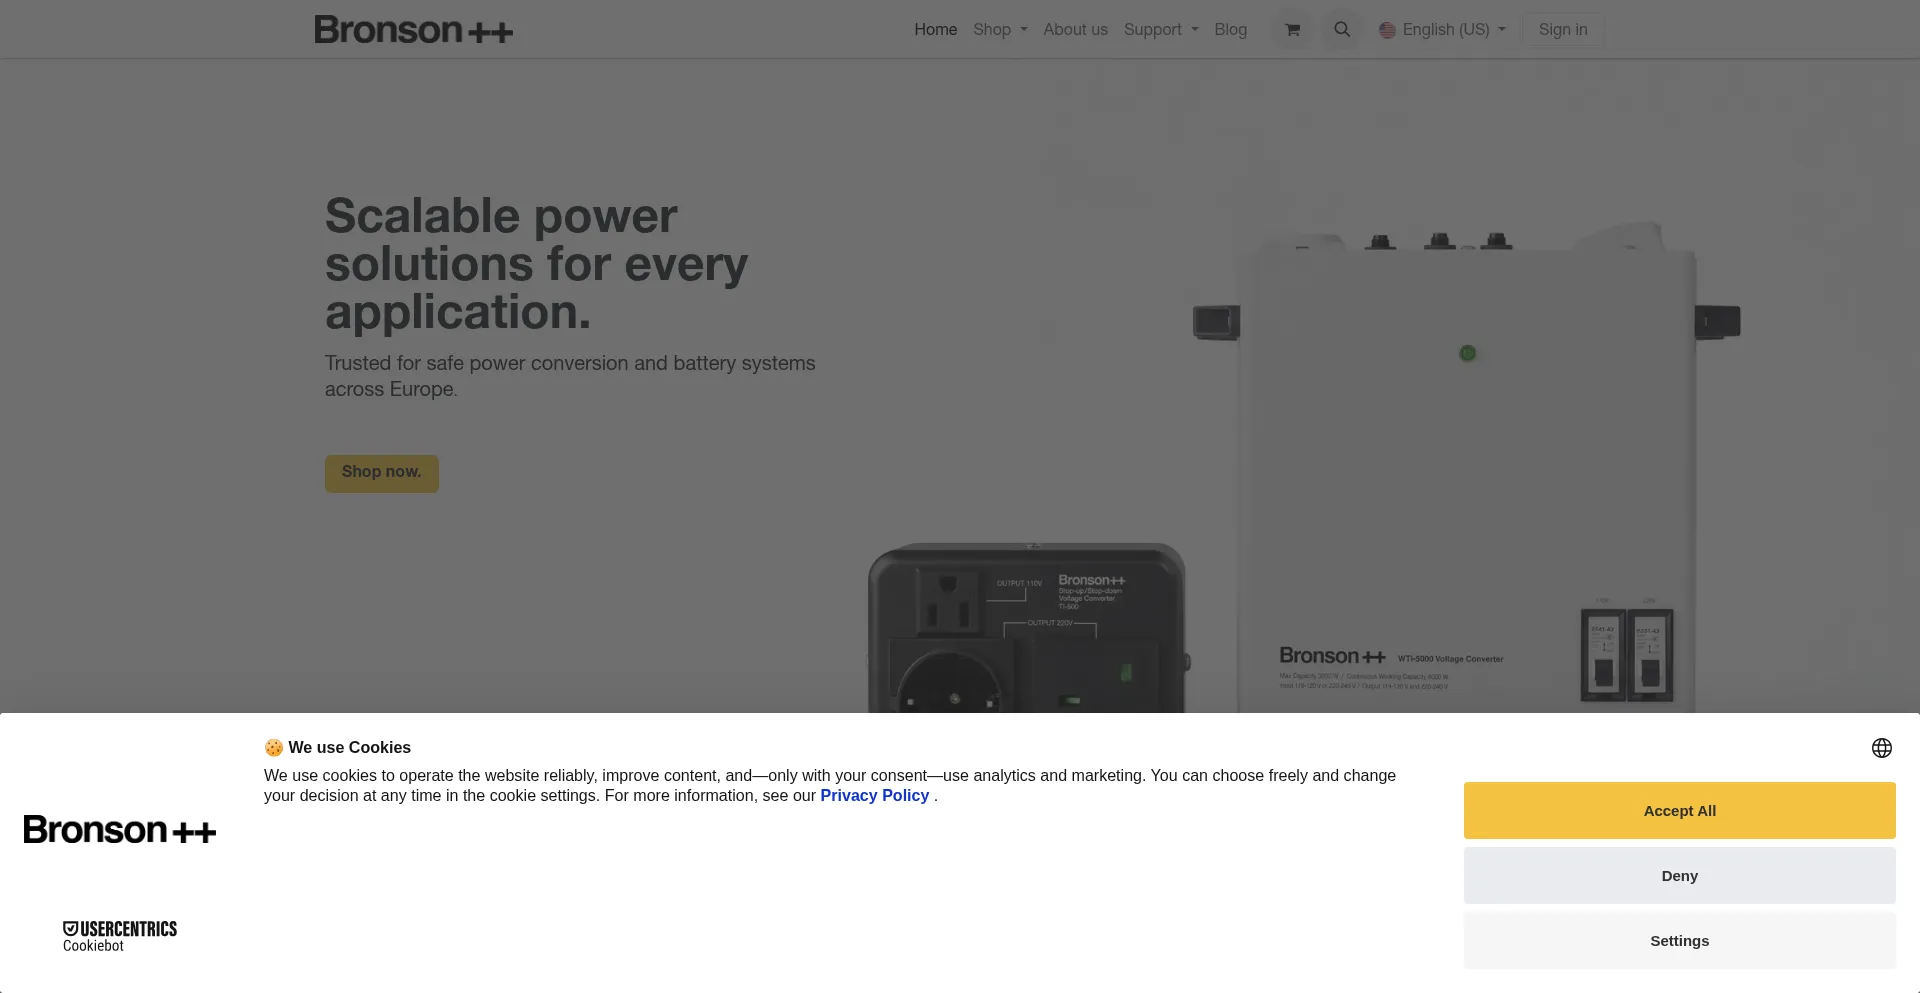Expand the Shop dropdown menu

pyautogui.click(x=1000, y=30)
